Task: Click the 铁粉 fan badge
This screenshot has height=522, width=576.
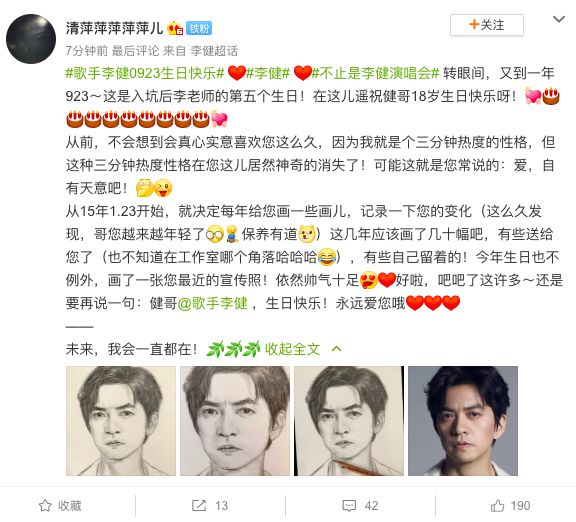Action: click(199, 28)
